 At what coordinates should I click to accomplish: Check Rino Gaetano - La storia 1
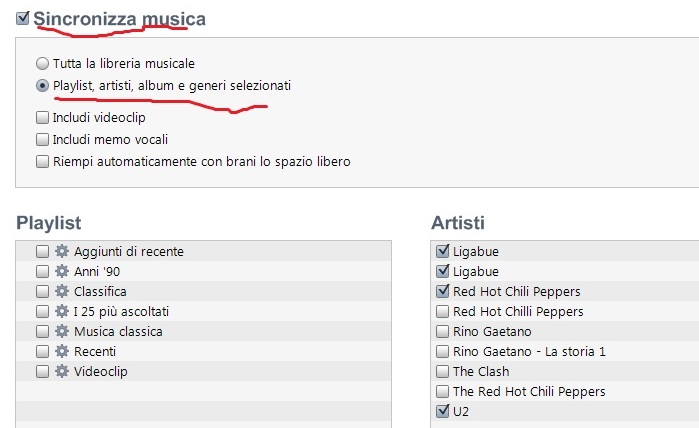(442, 351)
